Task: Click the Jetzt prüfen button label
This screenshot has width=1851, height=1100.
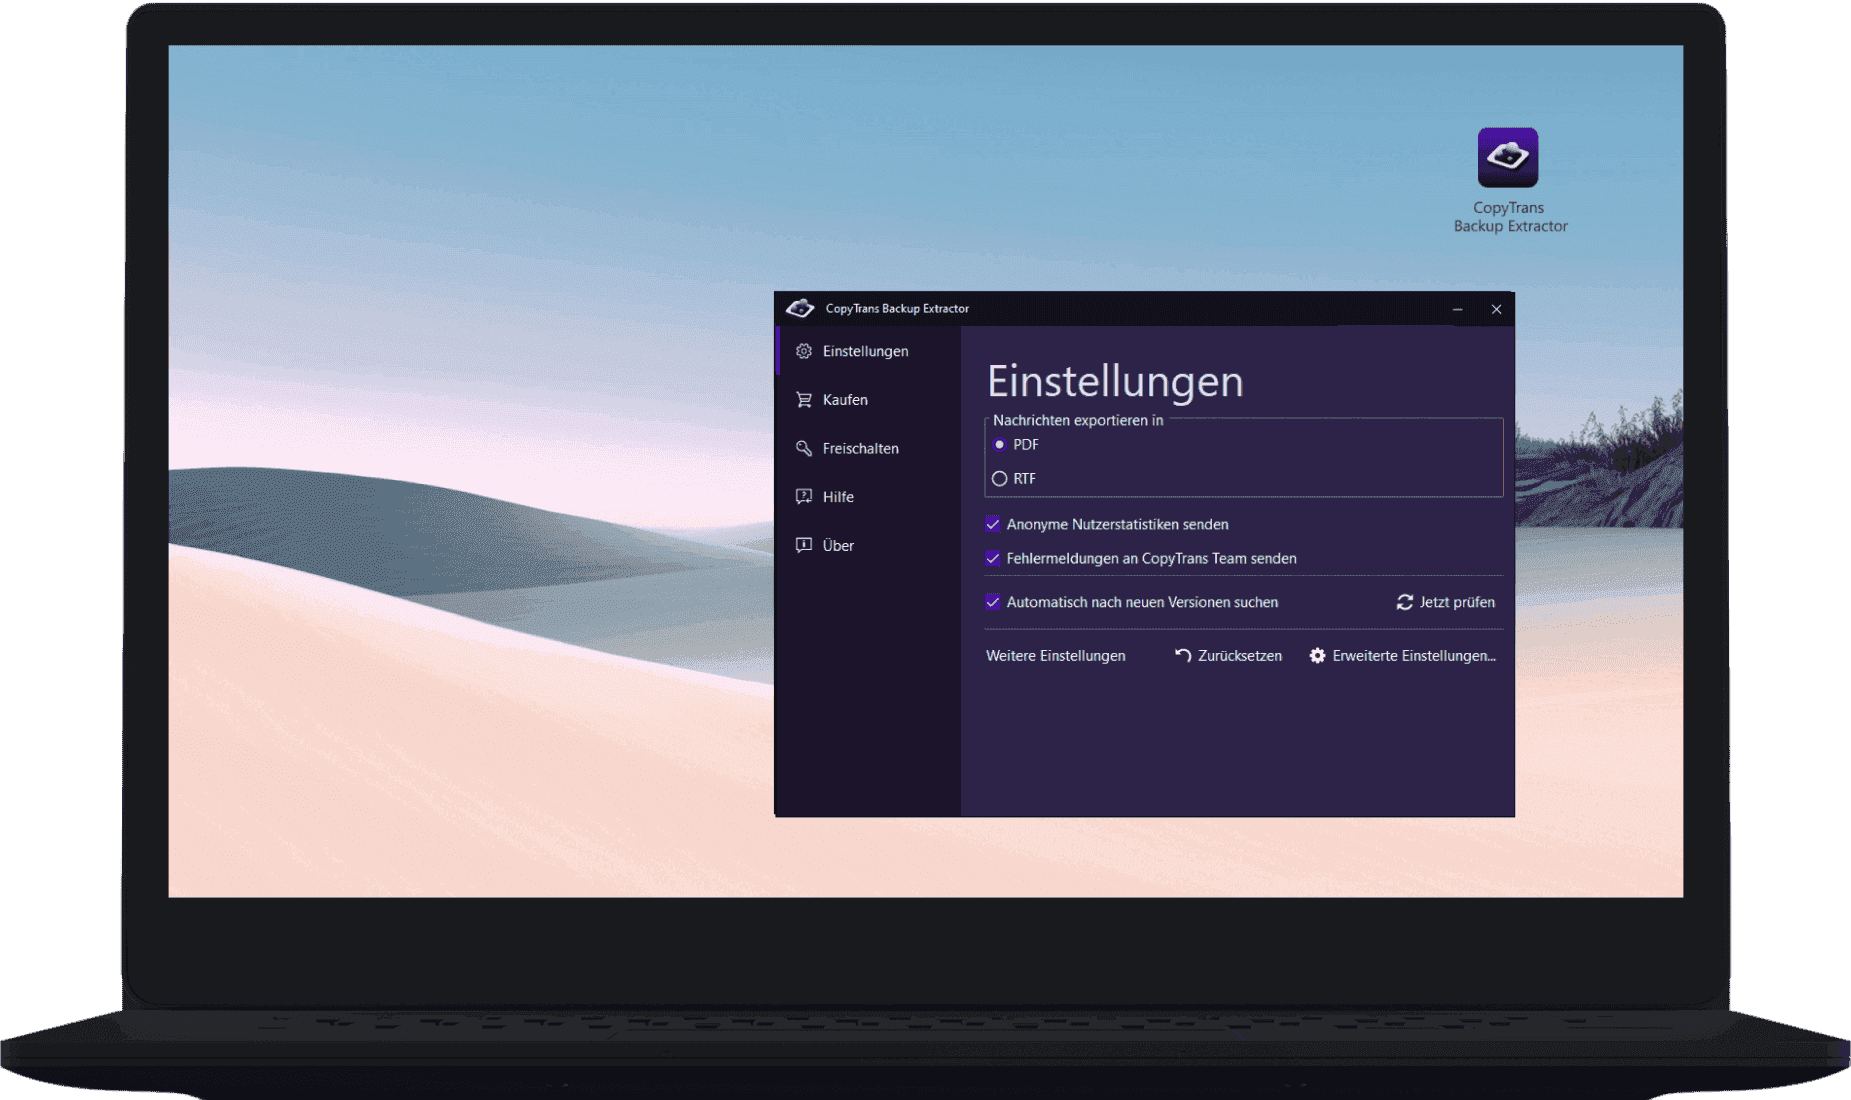Action: pos(1457,602)
